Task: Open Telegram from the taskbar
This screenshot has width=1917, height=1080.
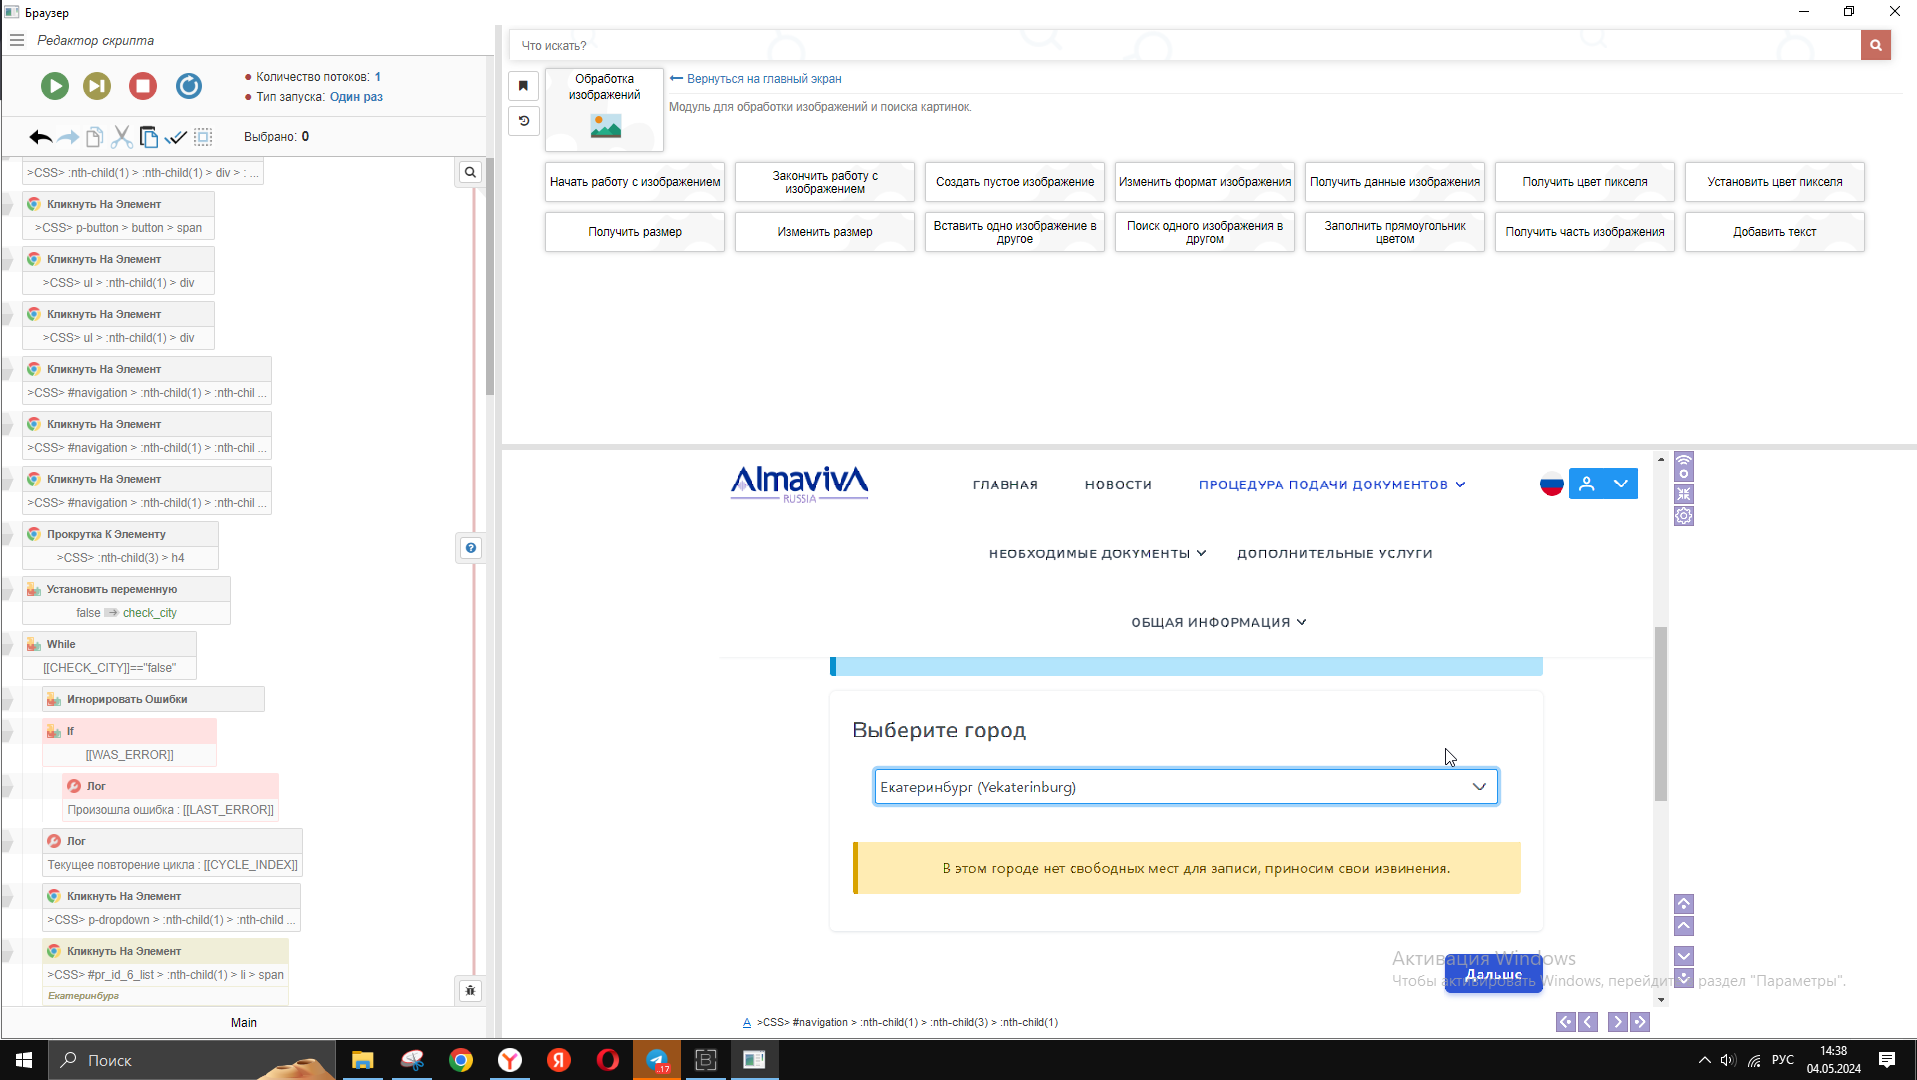Action: pyautogui.click(x=657, y=1060)
